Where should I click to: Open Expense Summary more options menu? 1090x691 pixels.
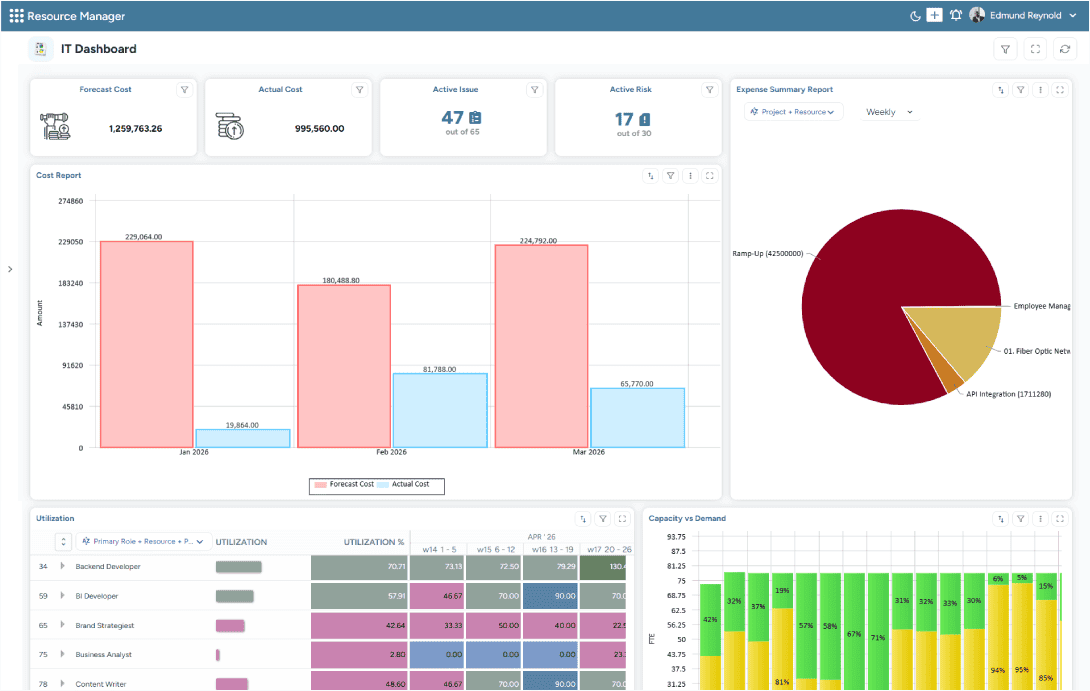tap(1041, 90)
